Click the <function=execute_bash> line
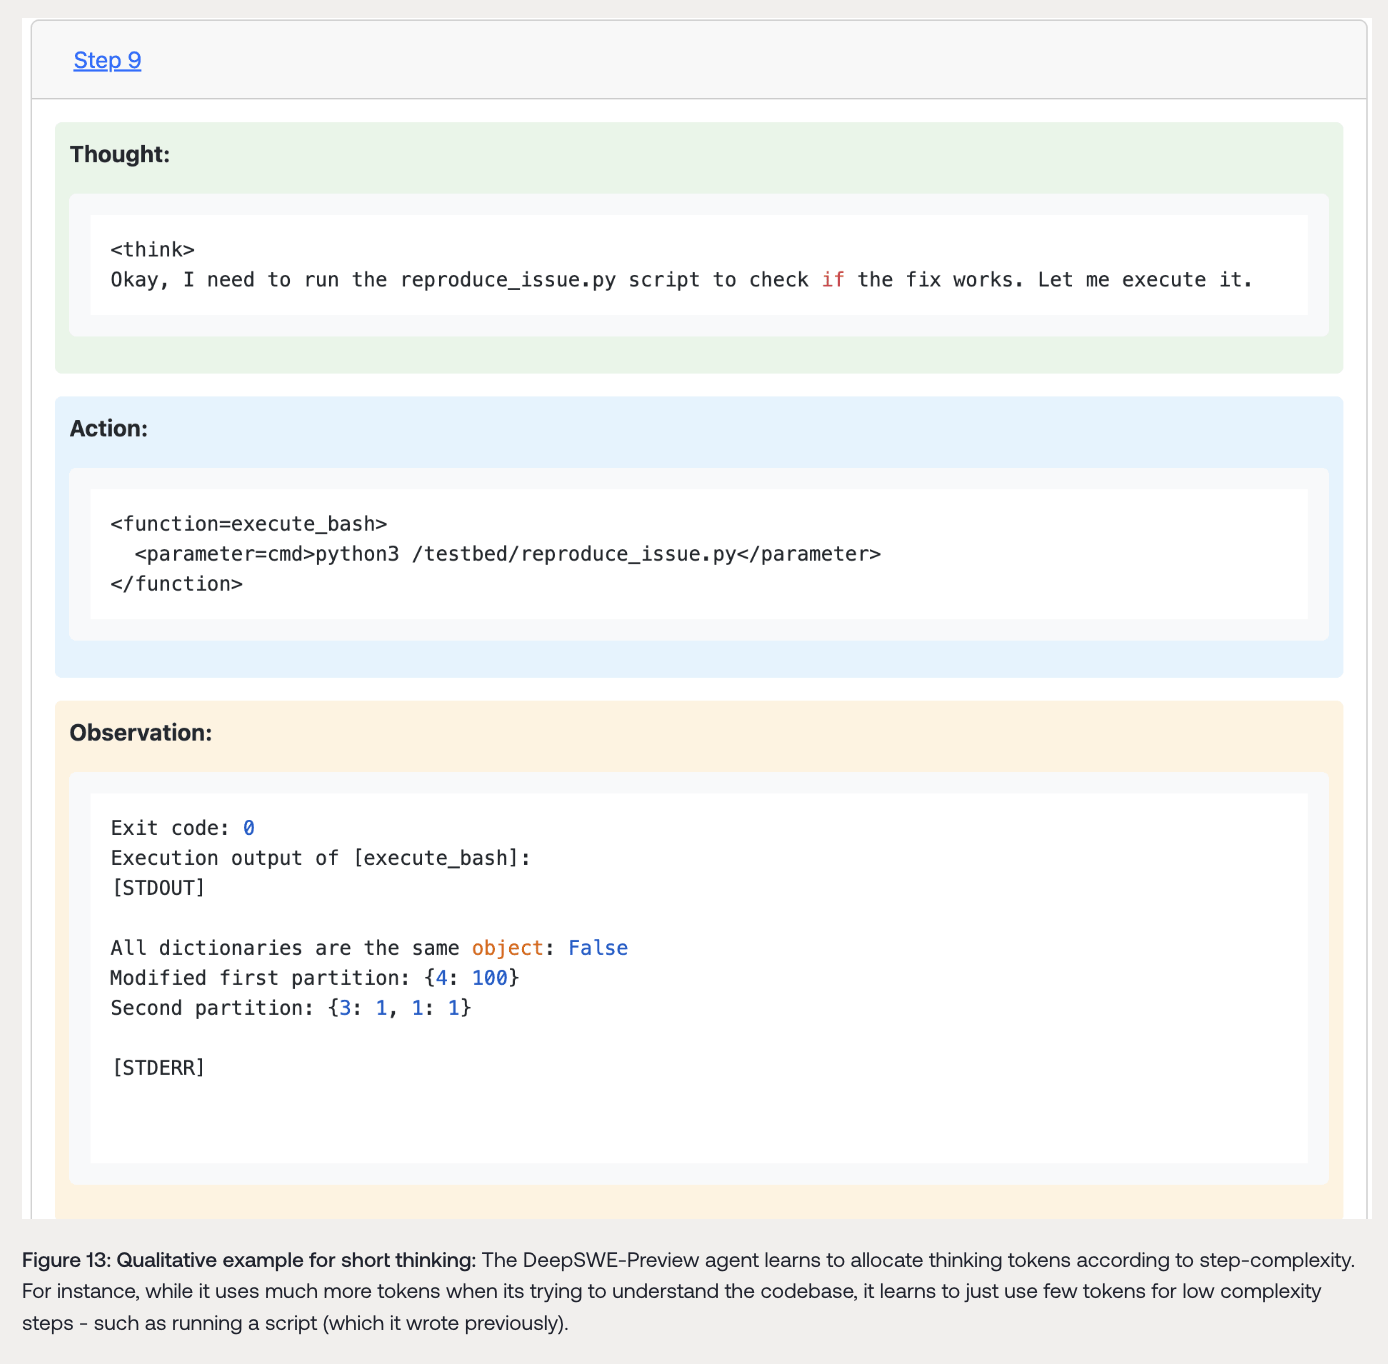 pos(249,523)
